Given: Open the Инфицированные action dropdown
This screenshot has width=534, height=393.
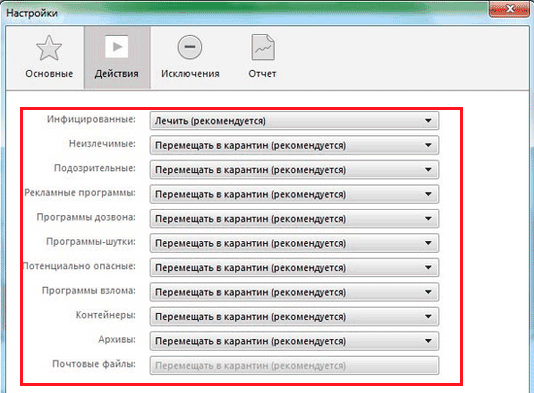Looking at the screenshot, I should coord(294,121).
